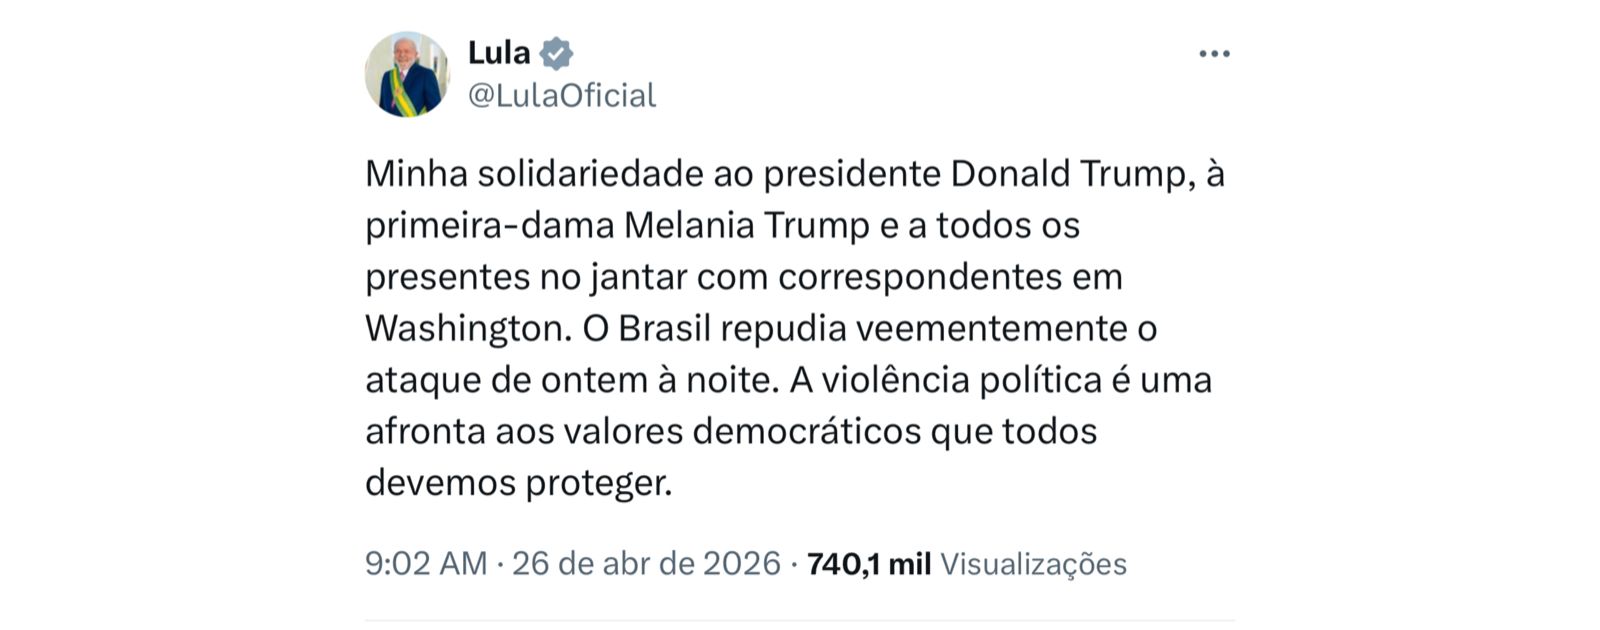Click the date 26 de abr de 2026

pyautogui.click(x=646, y=564)
